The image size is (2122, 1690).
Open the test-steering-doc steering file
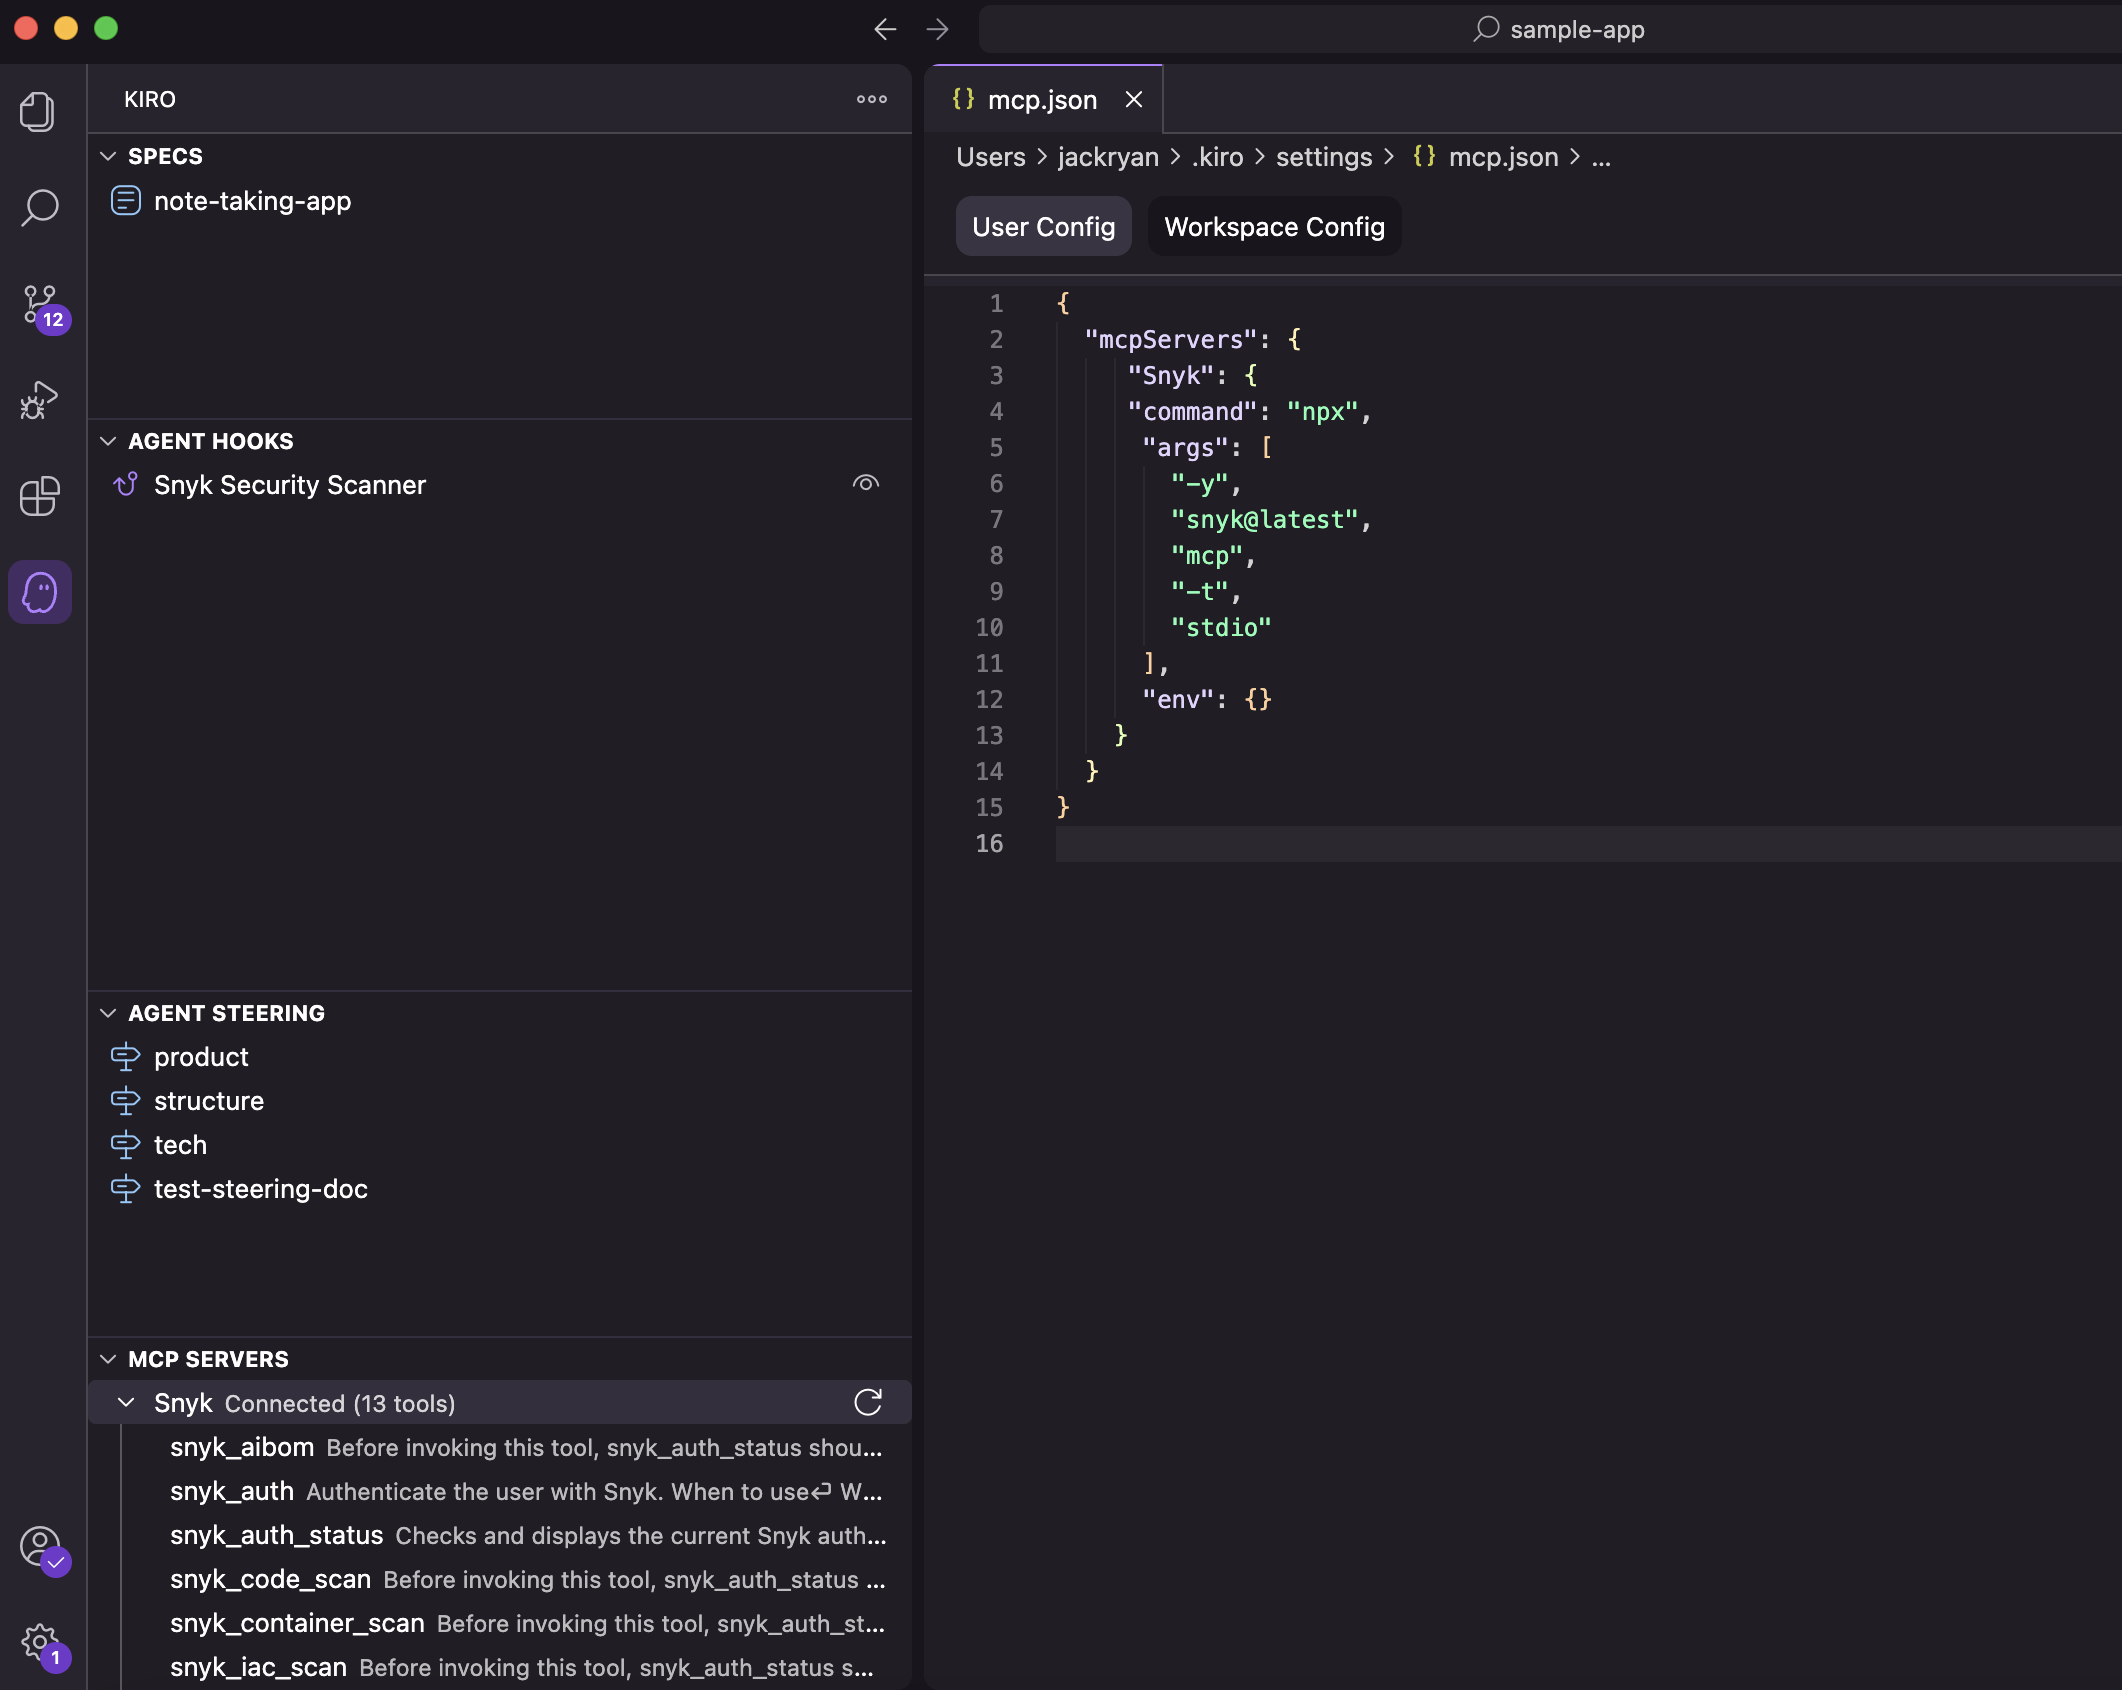tap(260, 1189)
